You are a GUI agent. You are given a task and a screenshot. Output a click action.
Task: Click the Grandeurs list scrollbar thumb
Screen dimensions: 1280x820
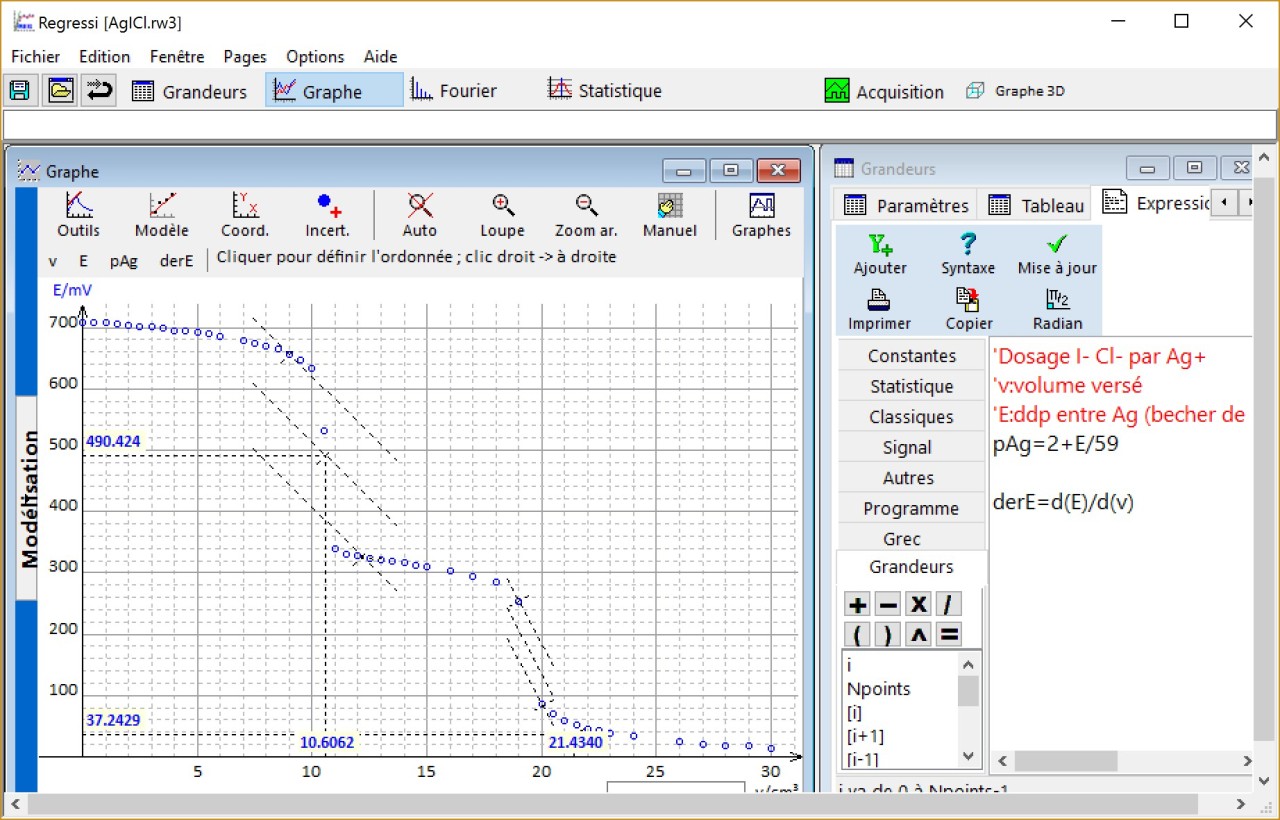[x=968, y=691]
